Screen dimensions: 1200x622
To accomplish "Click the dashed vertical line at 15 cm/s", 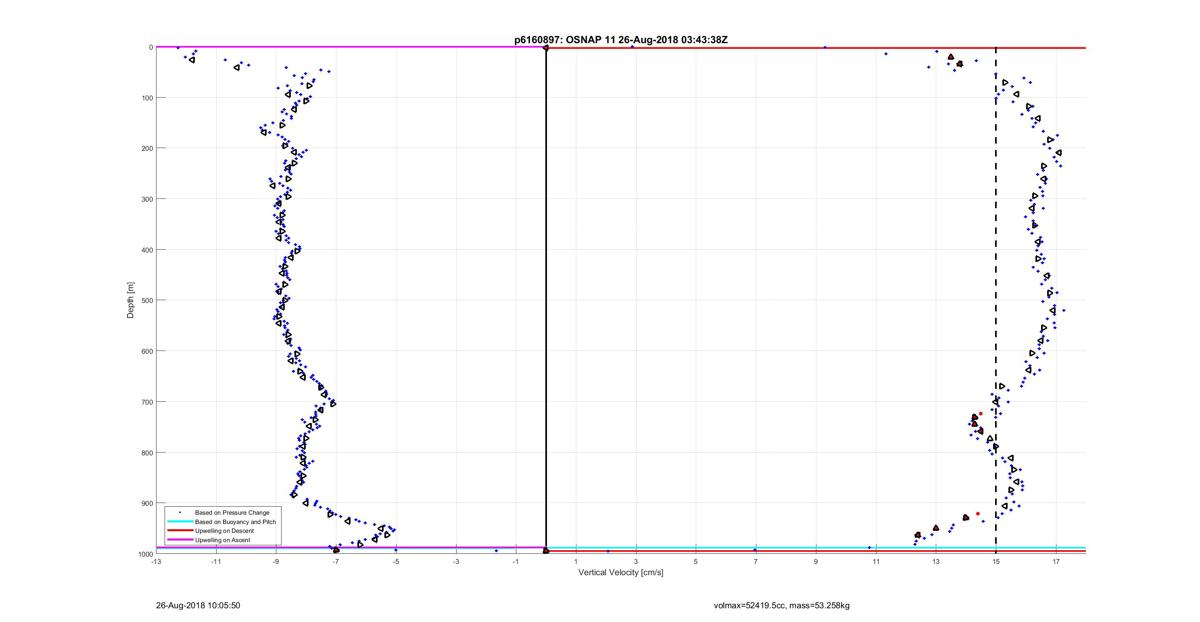I will pyautogui.click(x=996, y=300).
